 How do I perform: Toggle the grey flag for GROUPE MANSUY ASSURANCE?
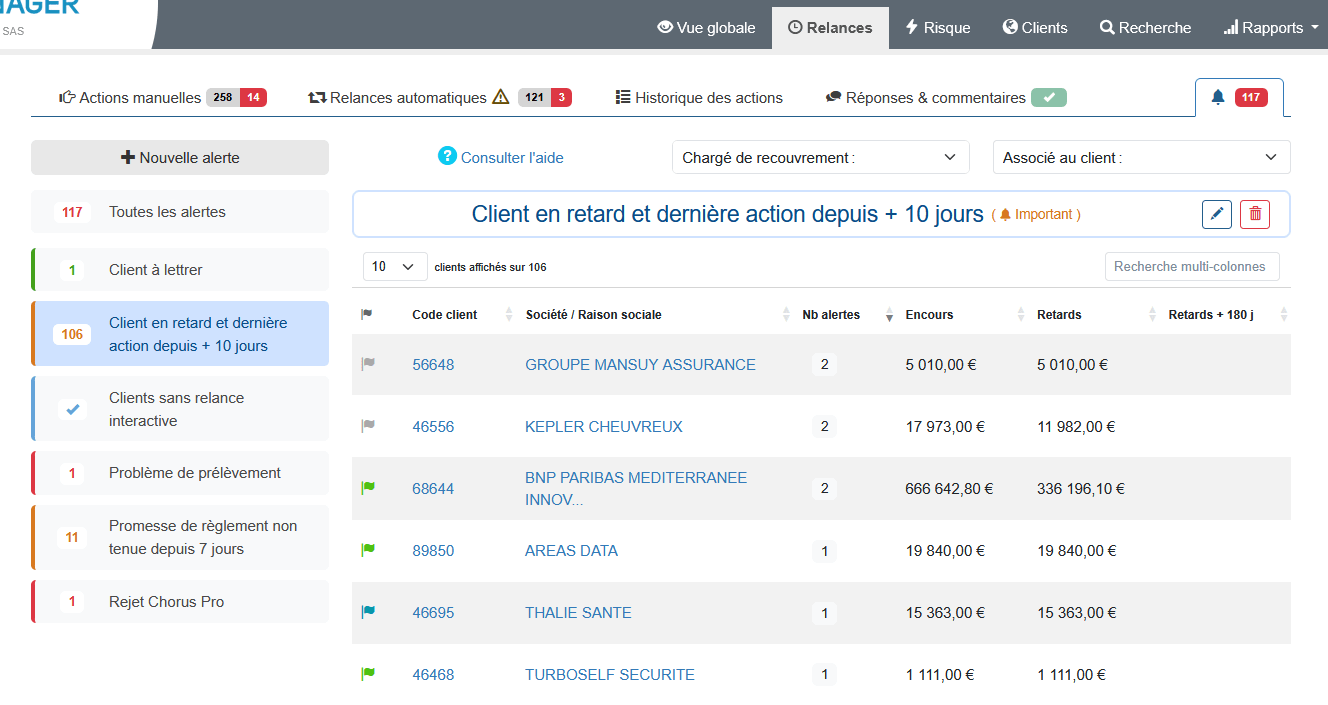click(367, 364)
